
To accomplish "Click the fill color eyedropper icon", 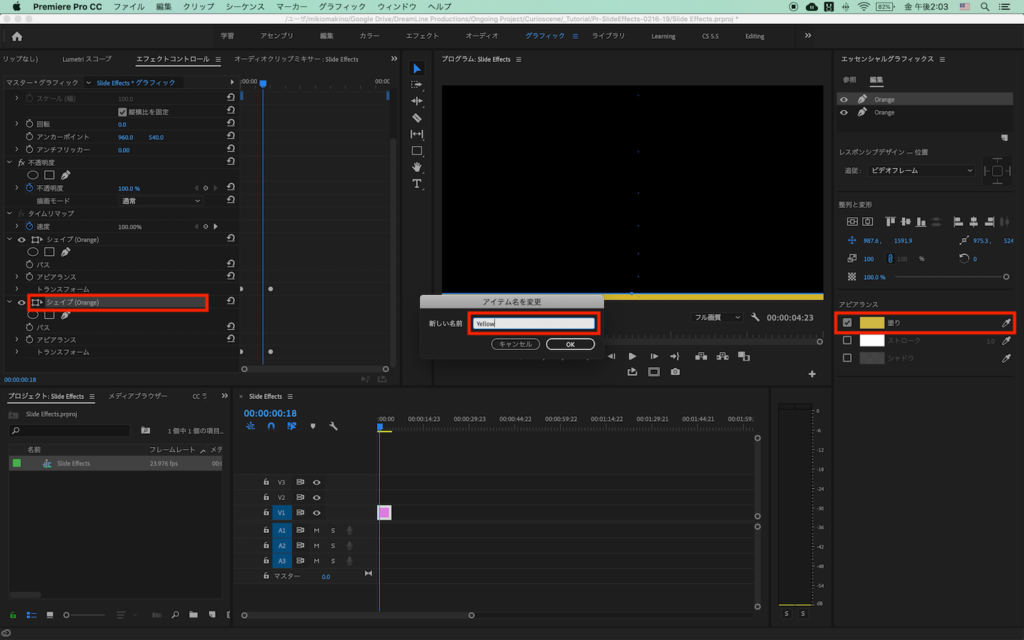I will coord(1006,323).
